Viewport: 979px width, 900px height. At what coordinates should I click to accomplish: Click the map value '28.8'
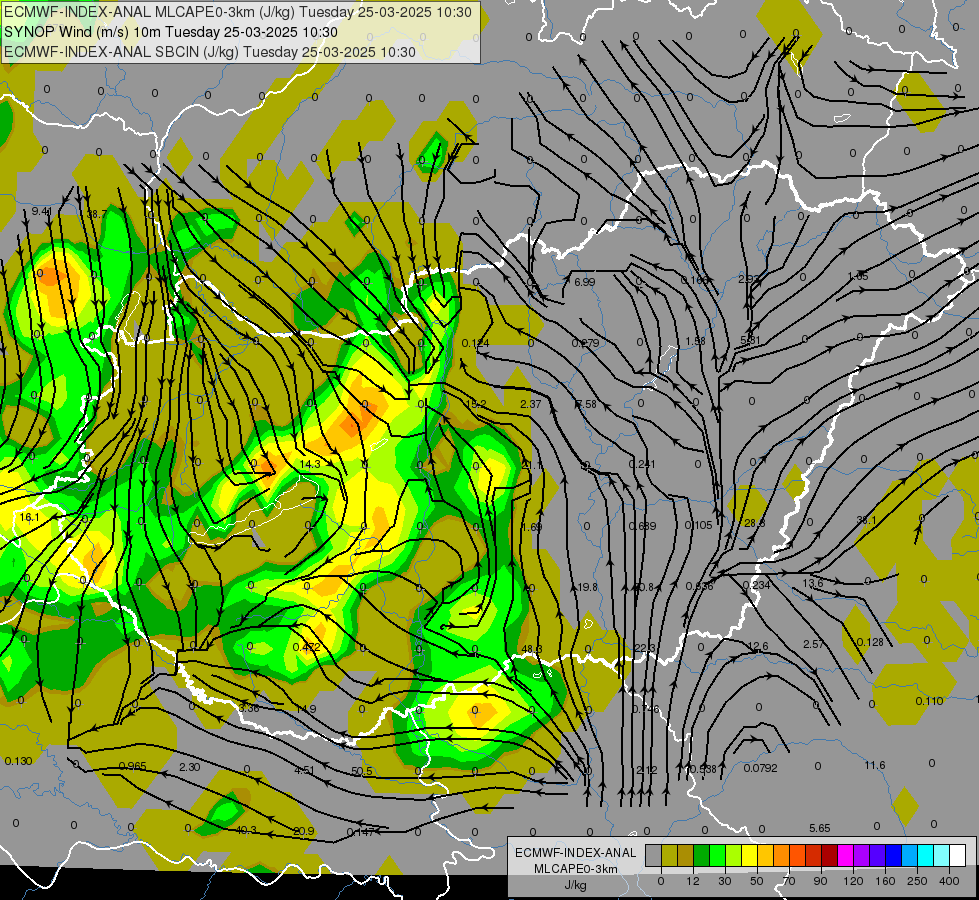[x=754, y=523]
